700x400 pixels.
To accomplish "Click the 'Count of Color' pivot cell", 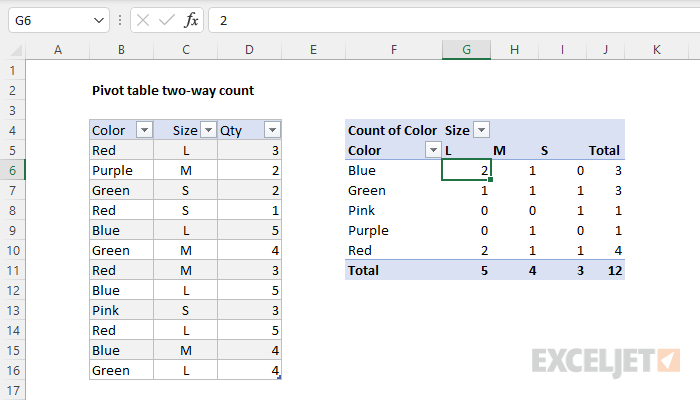I will pos(392,130).
